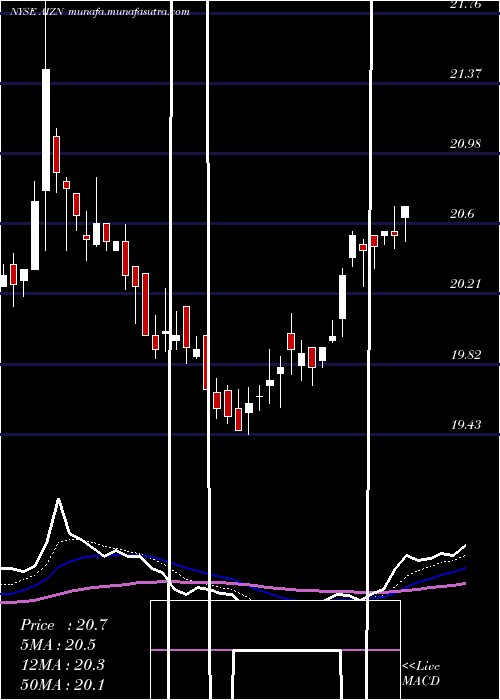Click the tallest white candlestick near 21.37
The height and width of the screenshot is (700, 500).
coord(46,130)
